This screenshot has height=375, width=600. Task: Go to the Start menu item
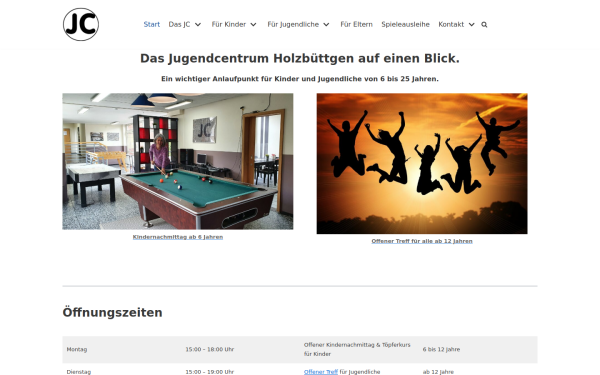click(152, 24)
